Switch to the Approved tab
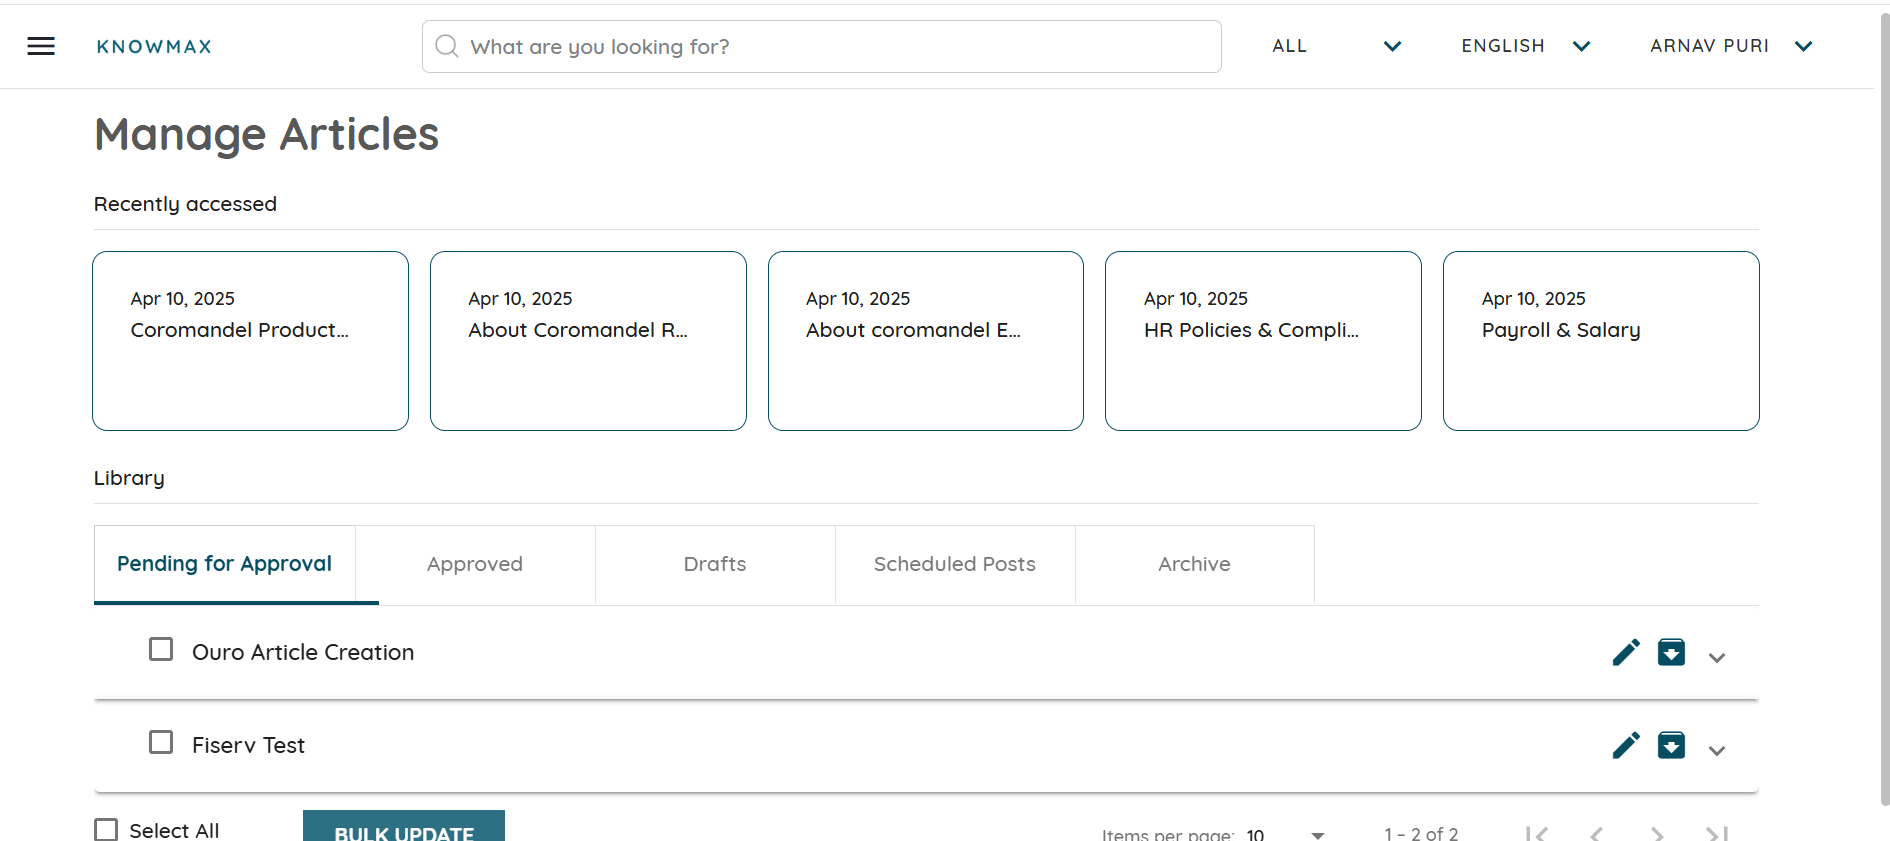Screen dimensions: 1890x841 (475, 564)
